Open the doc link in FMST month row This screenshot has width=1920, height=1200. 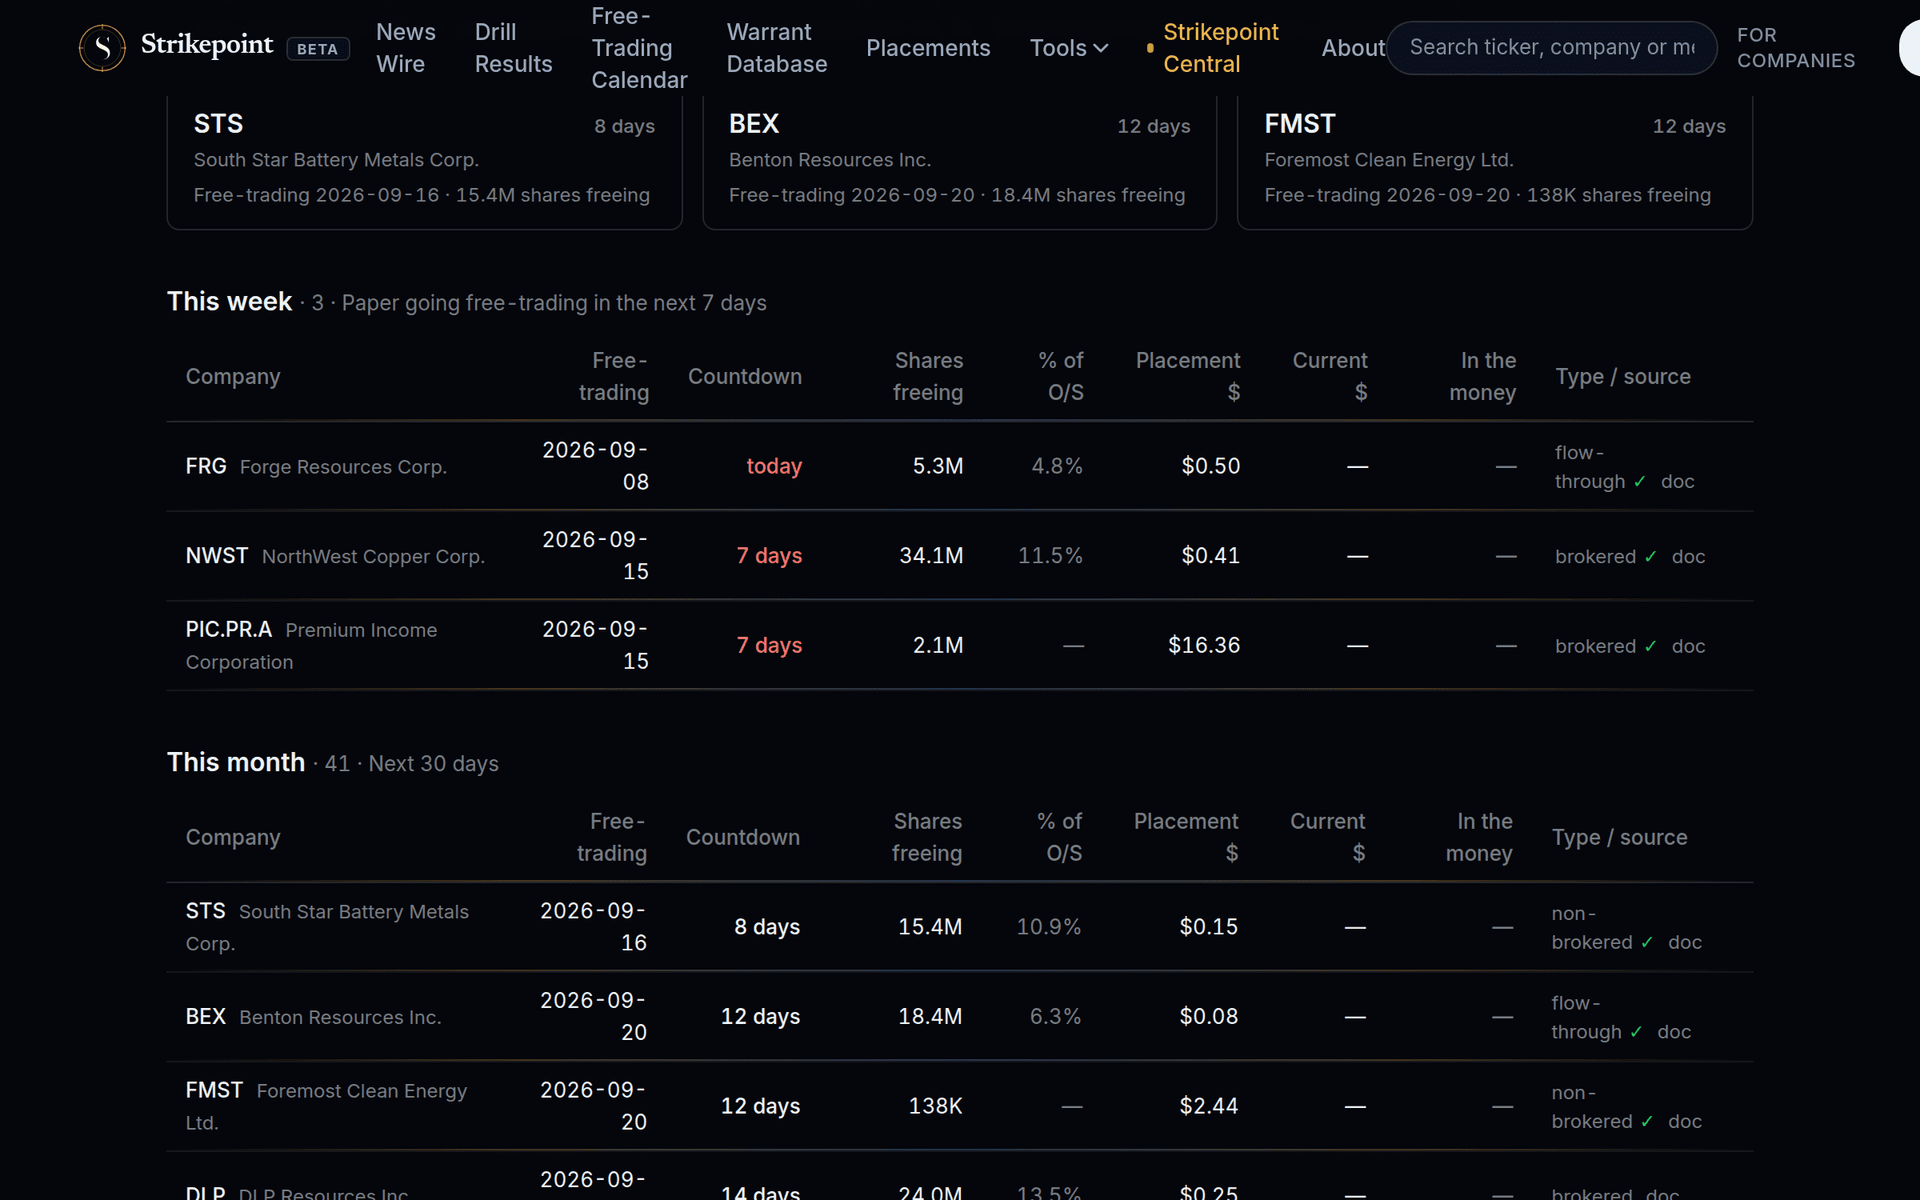click(1684, 1122)
